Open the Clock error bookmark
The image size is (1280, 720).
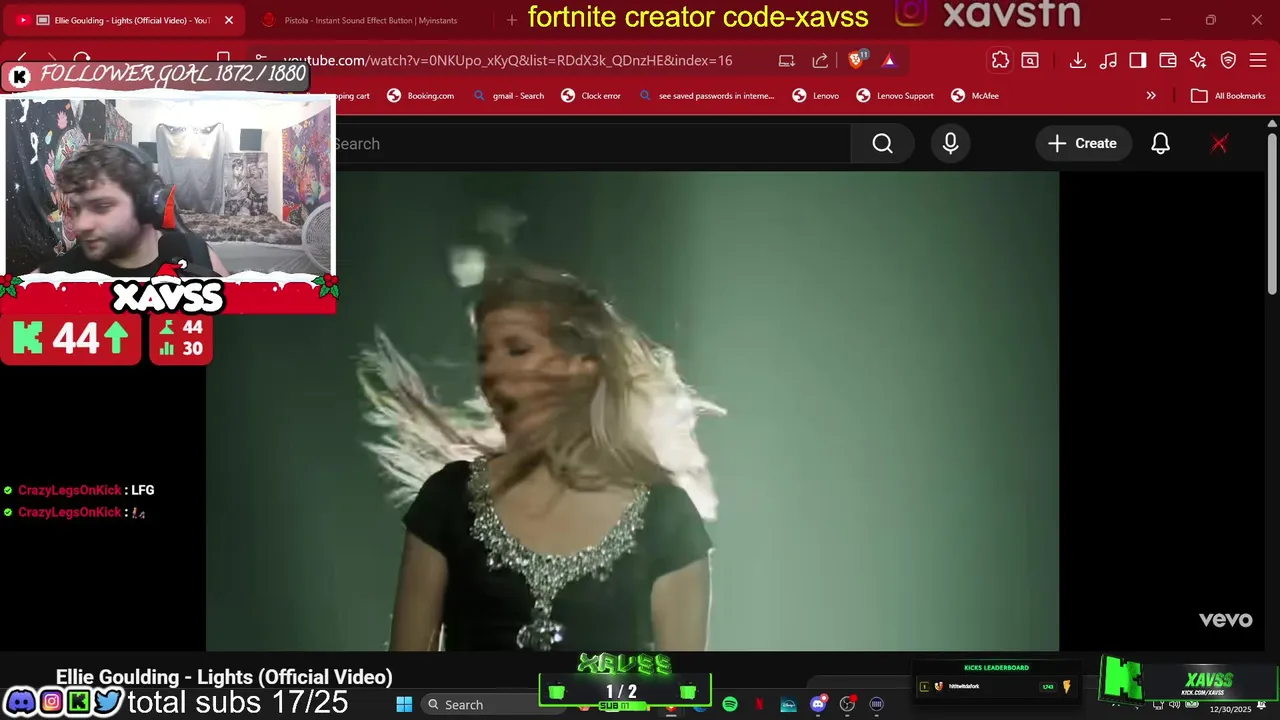591,96
